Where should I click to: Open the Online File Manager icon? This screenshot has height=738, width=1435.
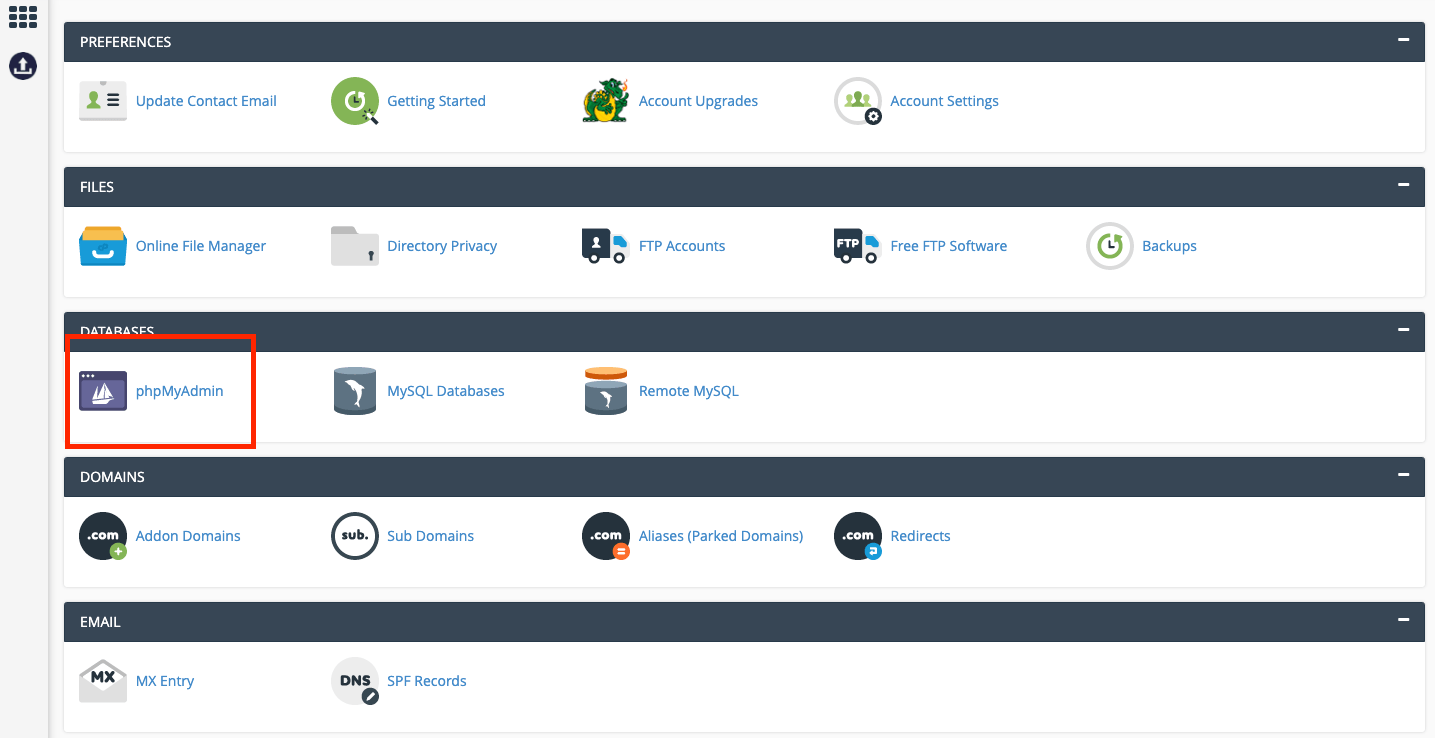click(103, 246)
